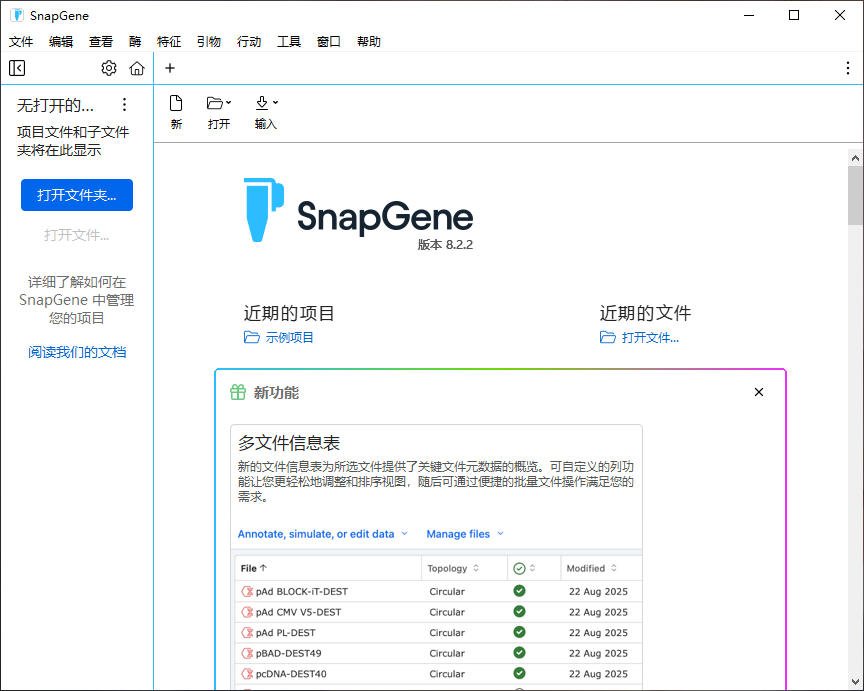The image size is (864, 691).
Task: Add a new tab with plus icon
Action: click(x=170, y=68)
